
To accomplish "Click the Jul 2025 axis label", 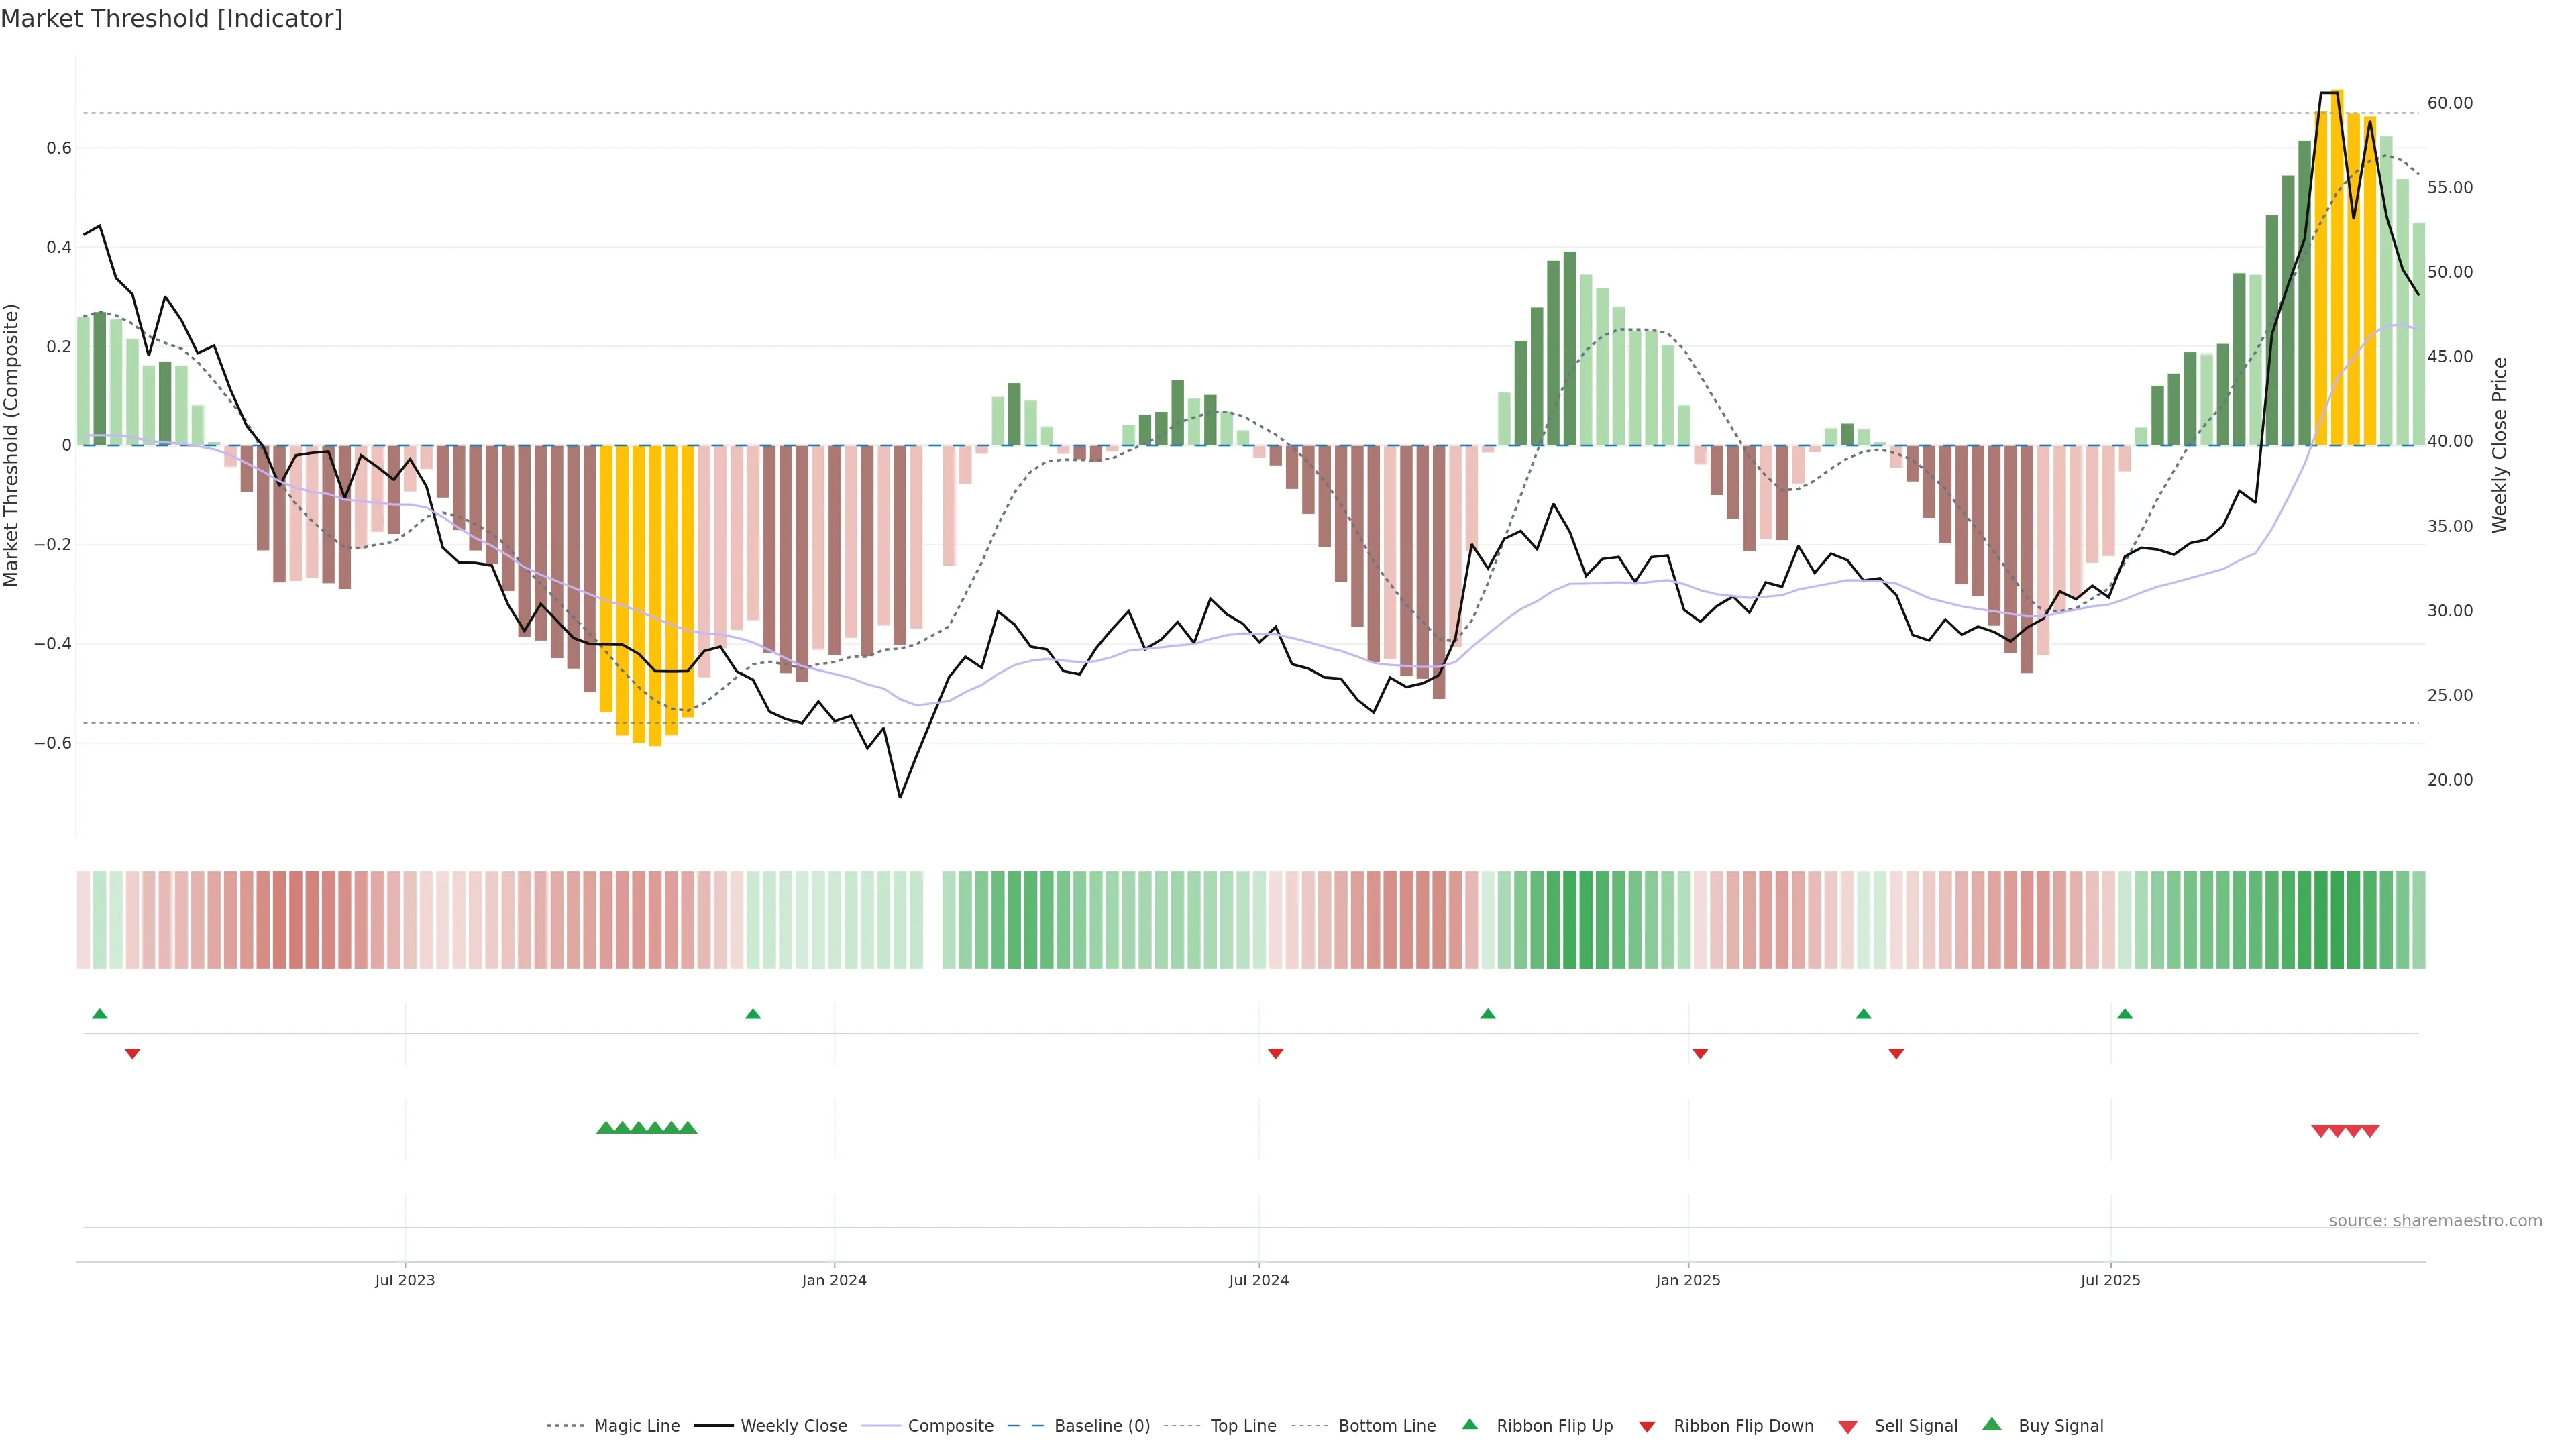I will [2110, 1280].
